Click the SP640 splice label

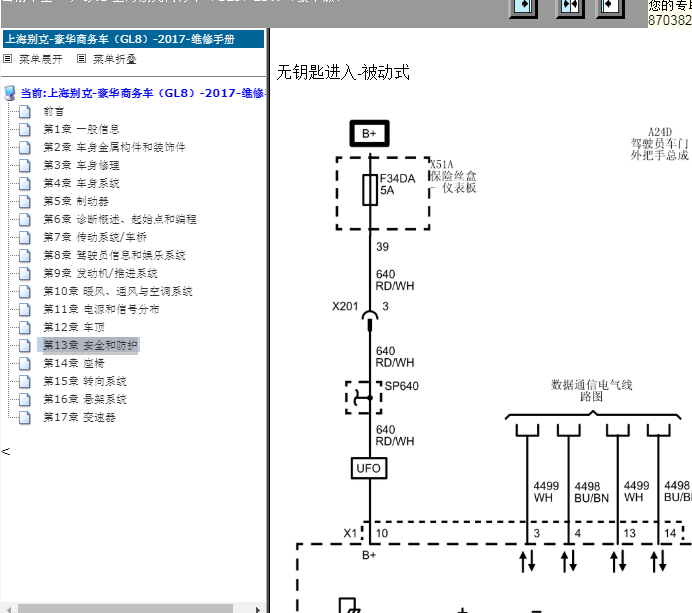coord(402,386)
